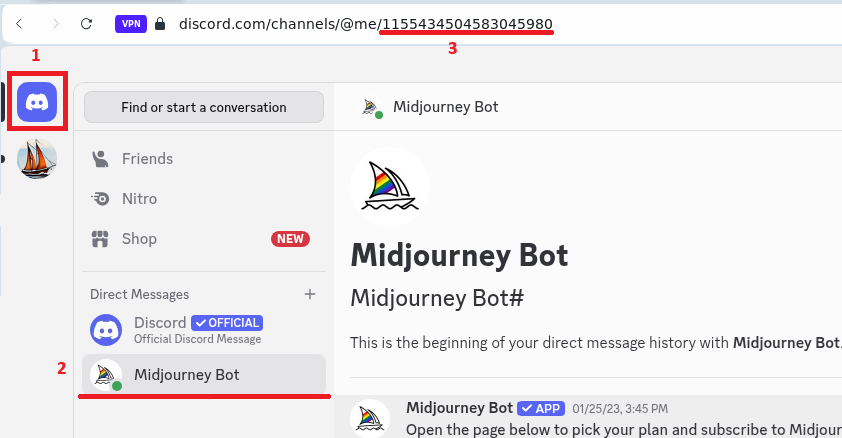The image size is (842, 438).
Task: Click the padlock site security icon
Action: (x=160, y=23)
